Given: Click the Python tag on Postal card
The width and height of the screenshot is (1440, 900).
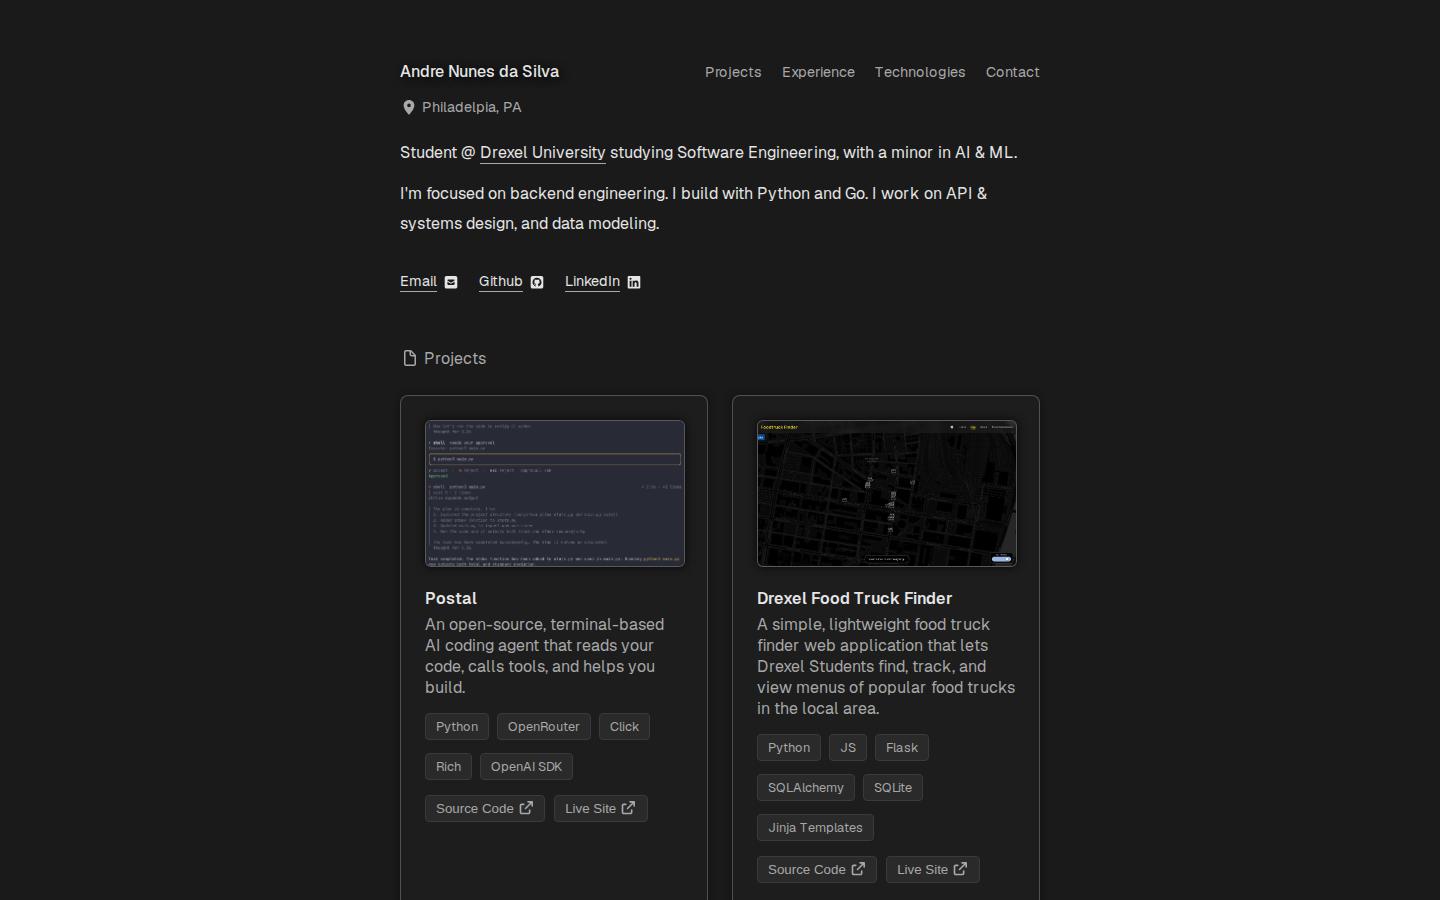Looking at the screenshot, I should click(x=457, y=727).
